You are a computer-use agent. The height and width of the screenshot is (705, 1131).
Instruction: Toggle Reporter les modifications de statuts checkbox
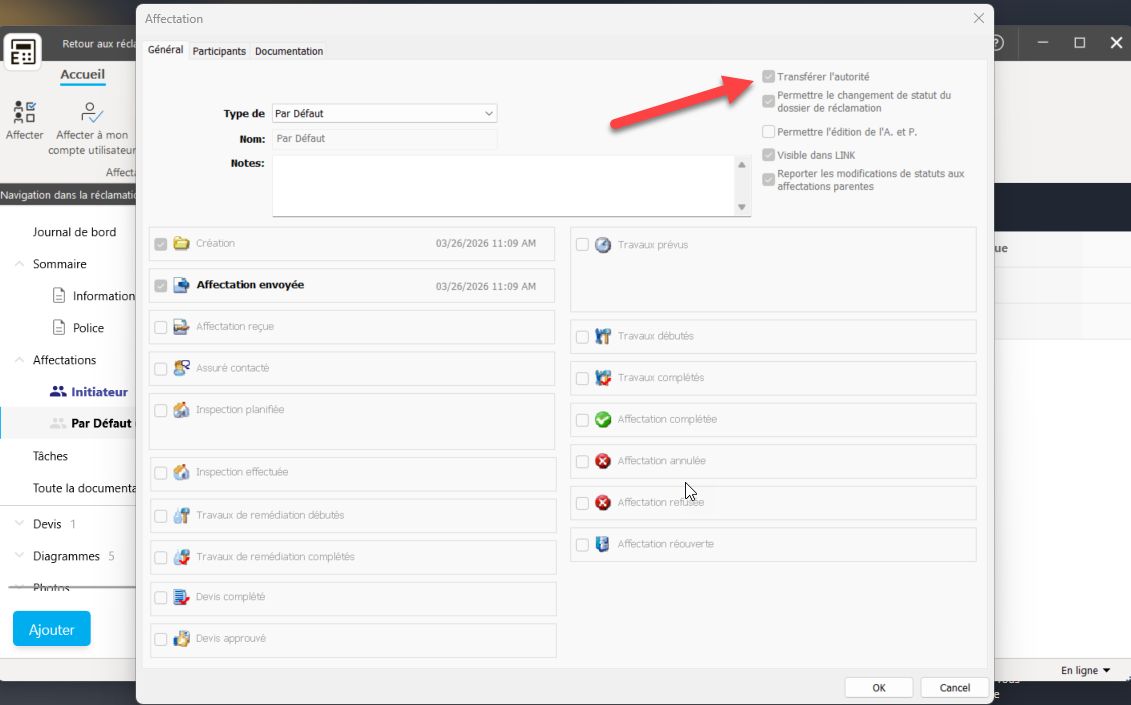[x=768, y=180]
